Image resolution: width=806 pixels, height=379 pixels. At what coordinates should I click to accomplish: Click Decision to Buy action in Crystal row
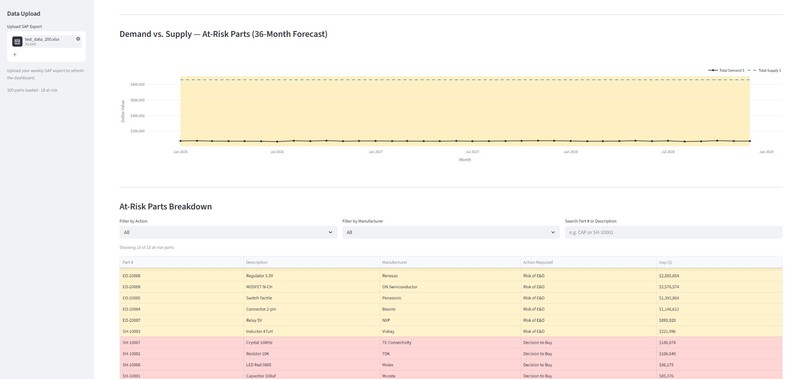(589, 342)
